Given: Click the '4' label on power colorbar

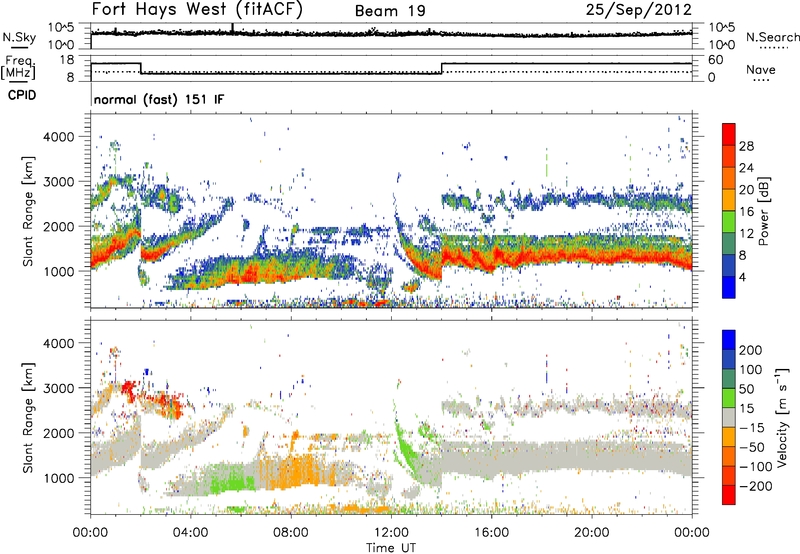Looking at the screenshot, I should click(x=742, y=278).
